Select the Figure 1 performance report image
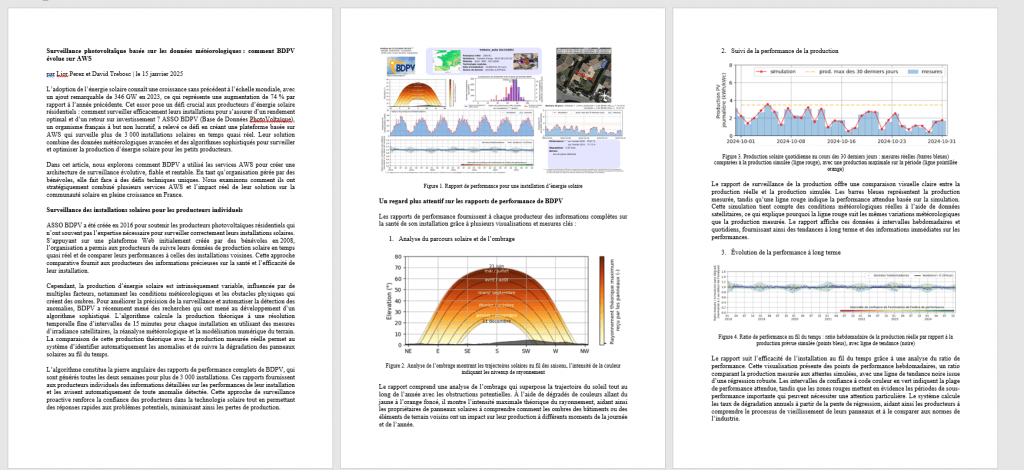Viewport: 1024px width, 470px height. [x=502, y=110]
